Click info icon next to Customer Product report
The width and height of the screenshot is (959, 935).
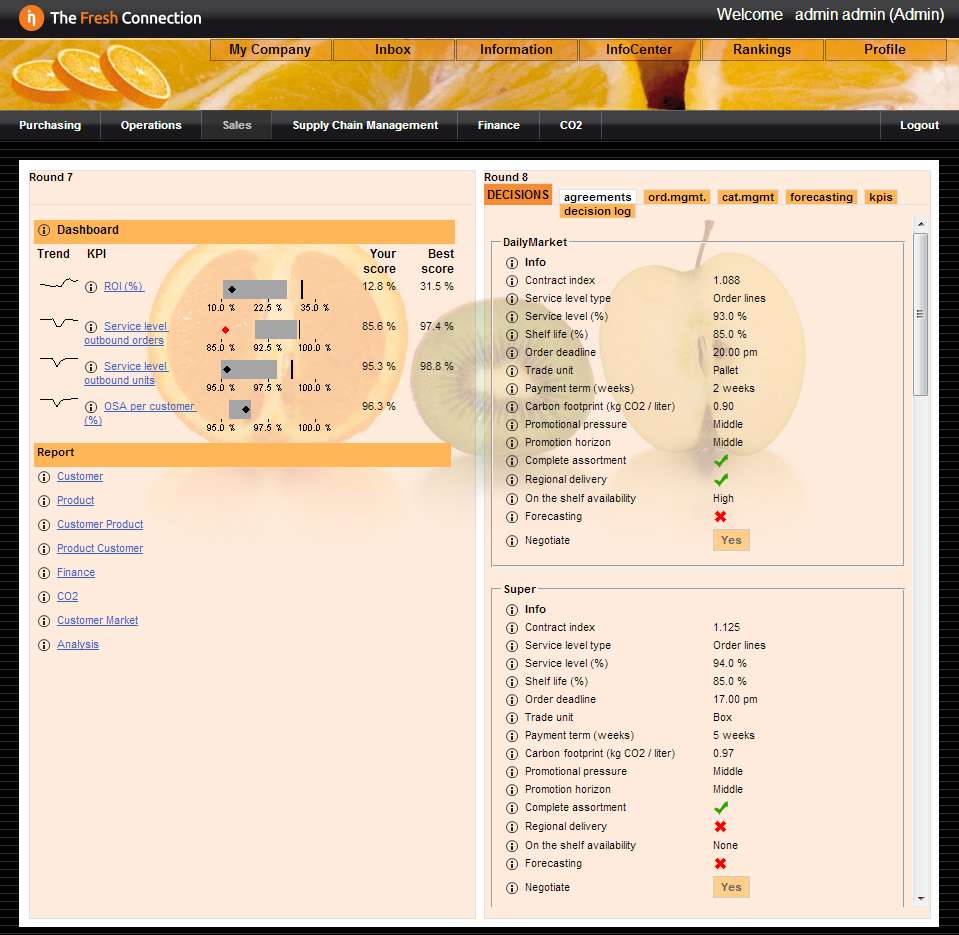44,525
